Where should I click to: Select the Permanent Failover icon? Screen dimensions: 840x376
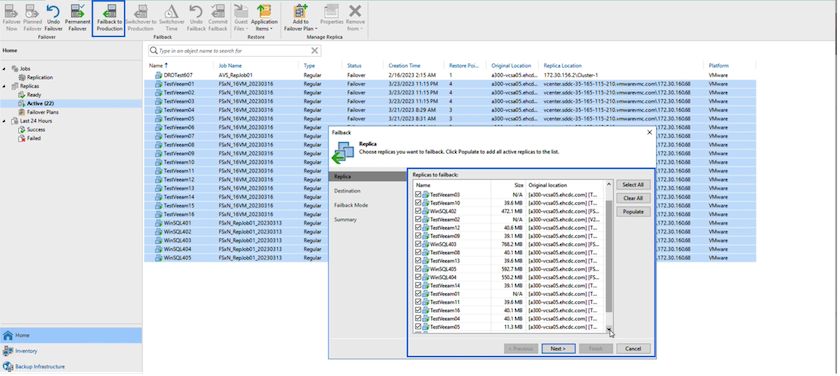click(x=78, y=11)
